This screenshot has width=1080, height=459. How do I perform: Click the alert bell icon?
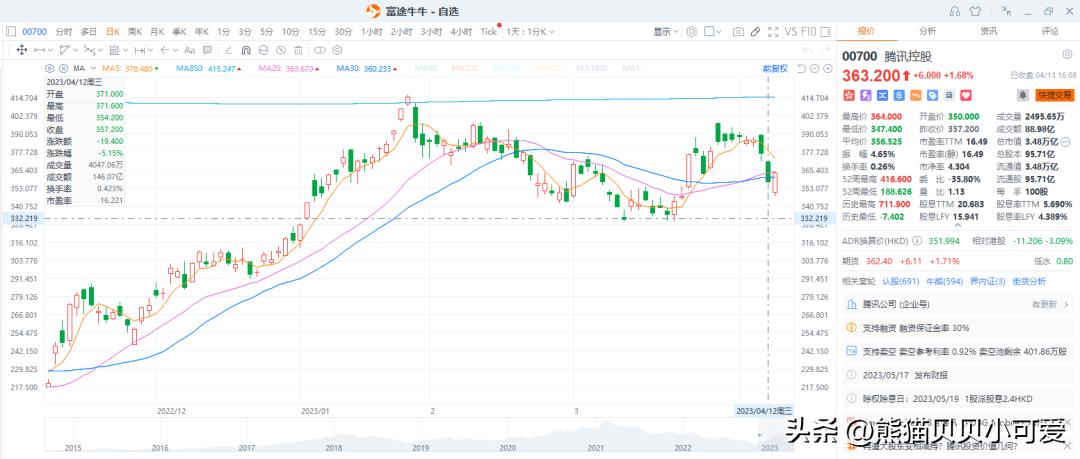[1023, 95]
